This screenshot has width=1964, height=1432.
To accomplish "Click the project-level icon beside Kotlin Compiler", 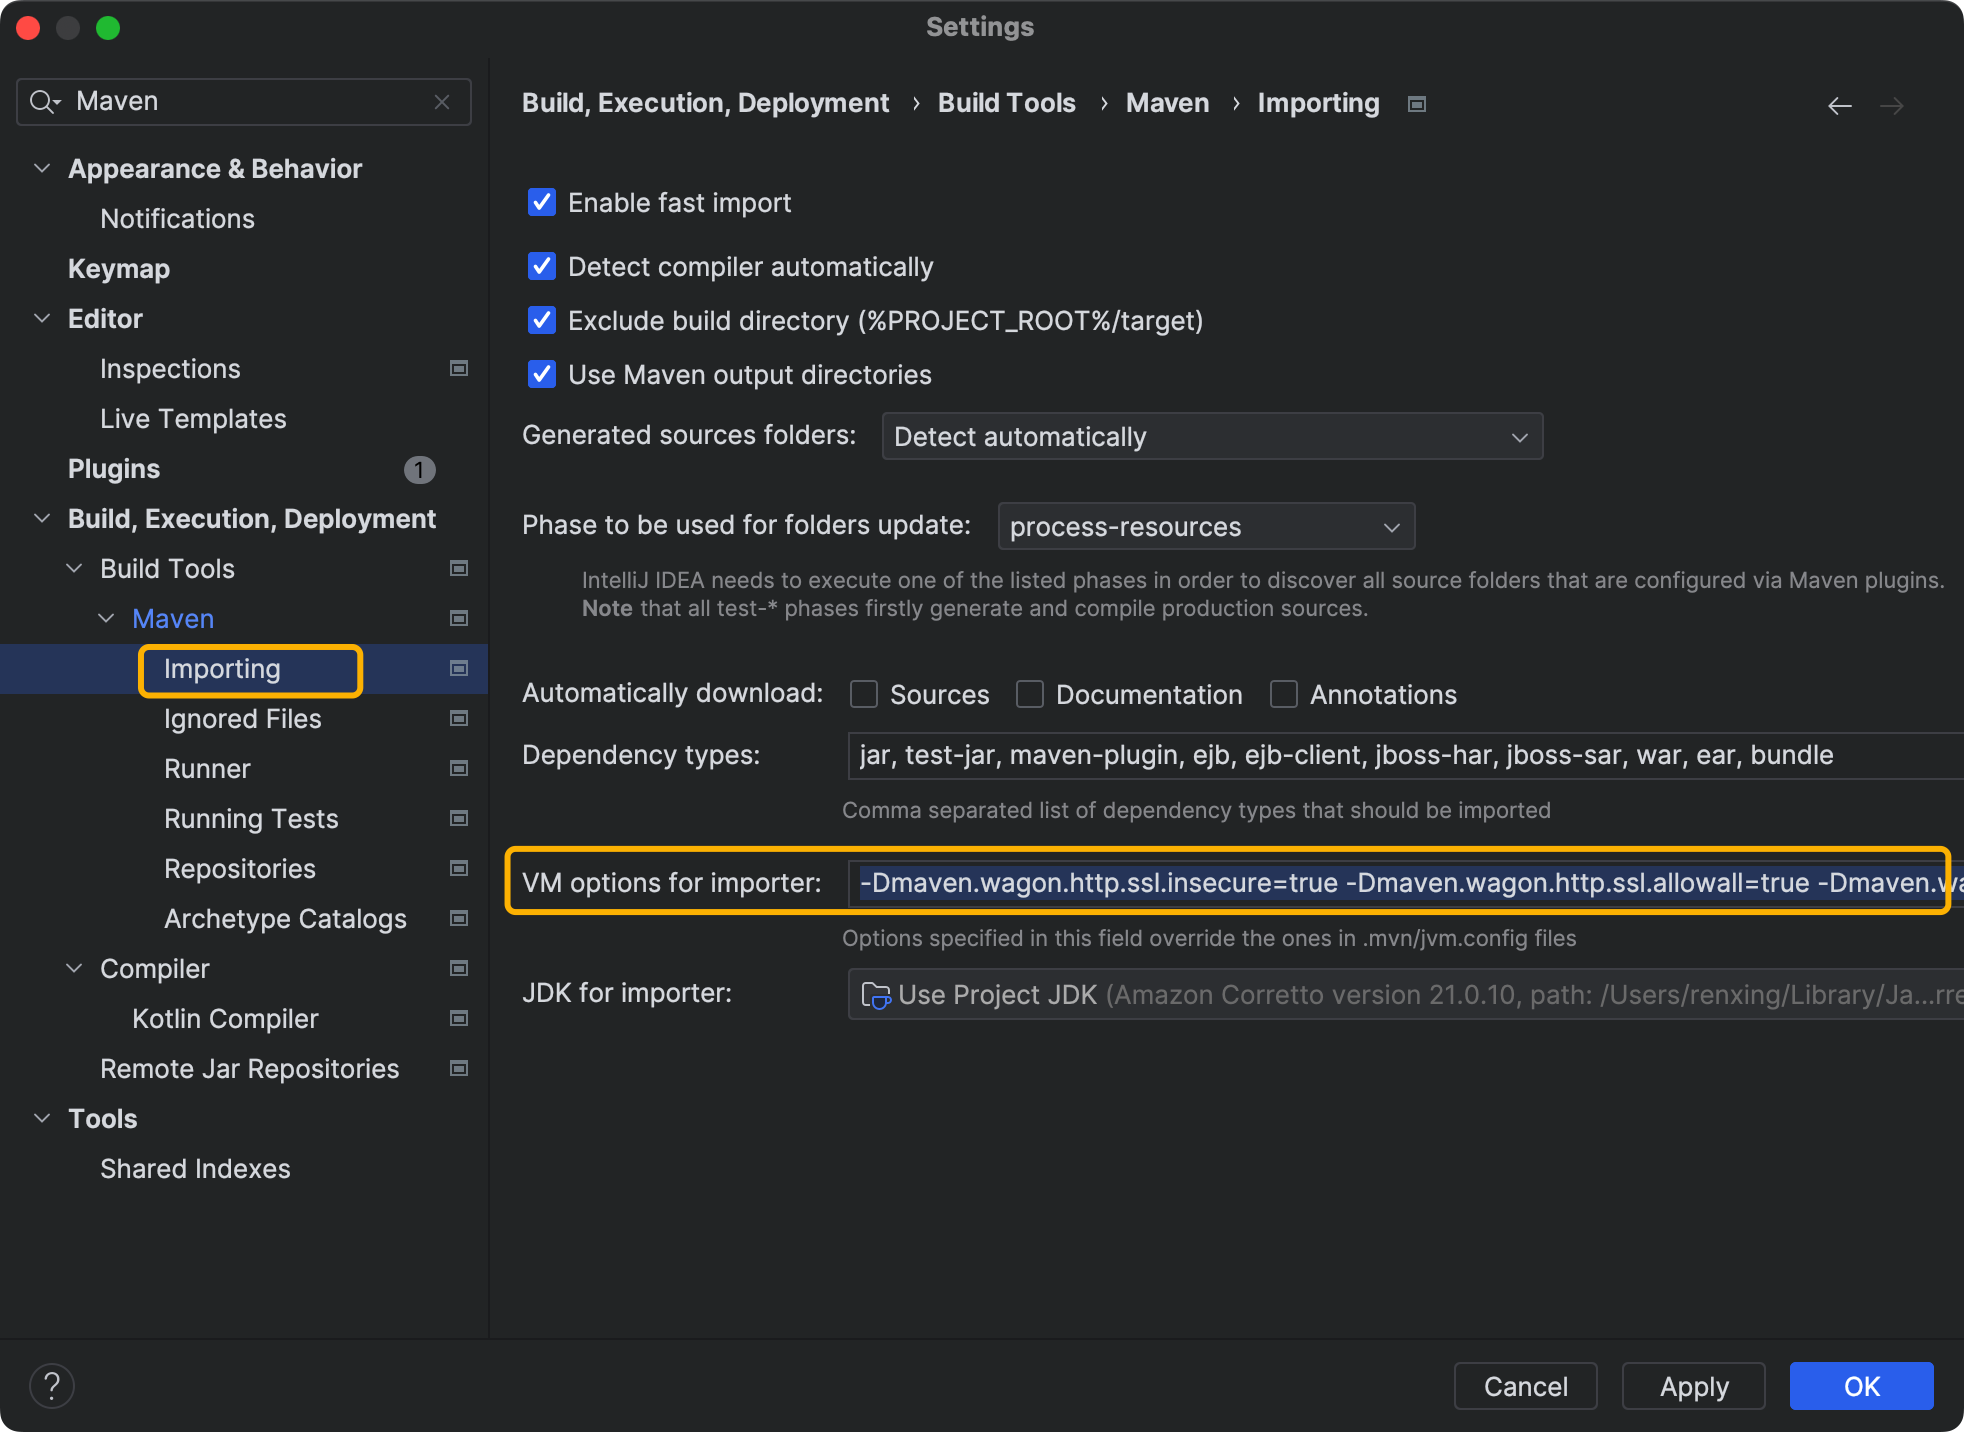I will tap(459, 1019).
